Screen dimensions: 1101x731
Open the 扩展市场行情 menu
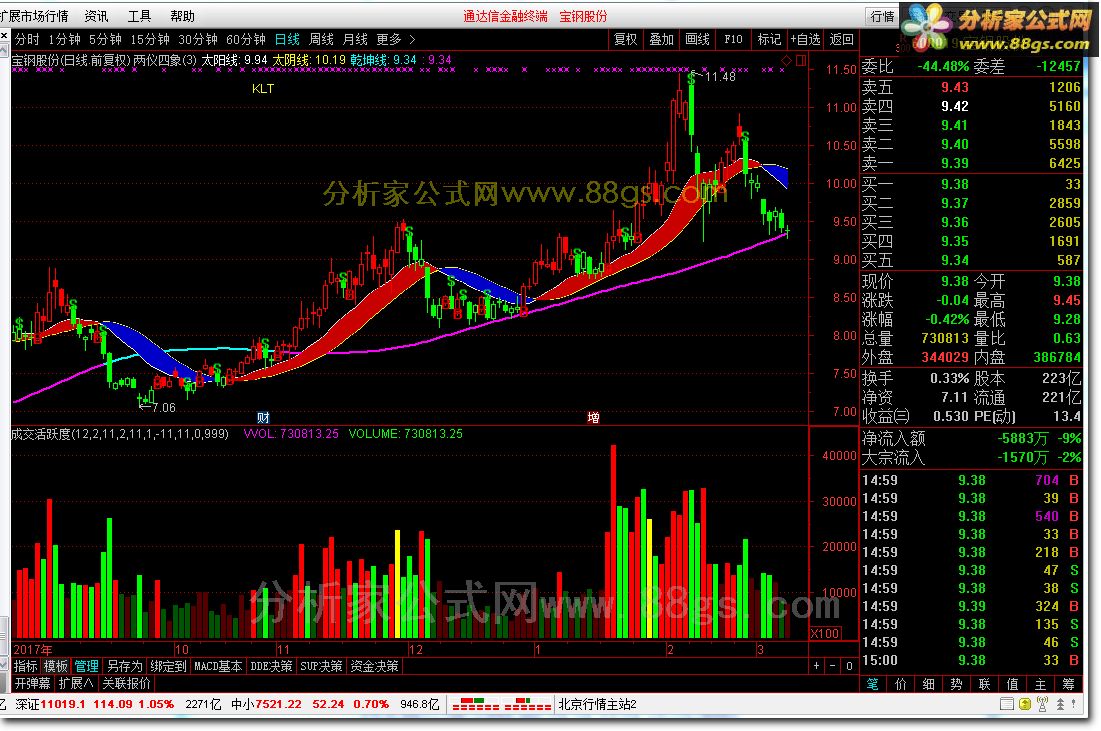pyautogui.click(x=35, y=15)
